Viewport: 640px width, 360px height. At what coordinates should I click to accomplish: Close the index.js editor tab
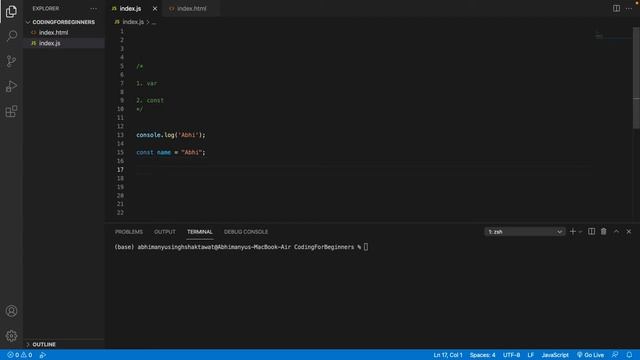(x=155, y=9)
